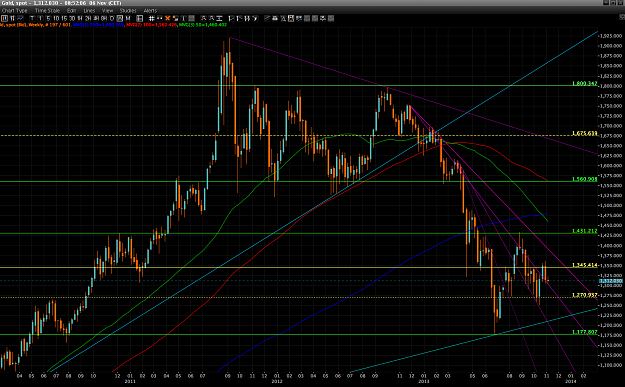Click the 2013 year label on time axis

tap(424, 381)
